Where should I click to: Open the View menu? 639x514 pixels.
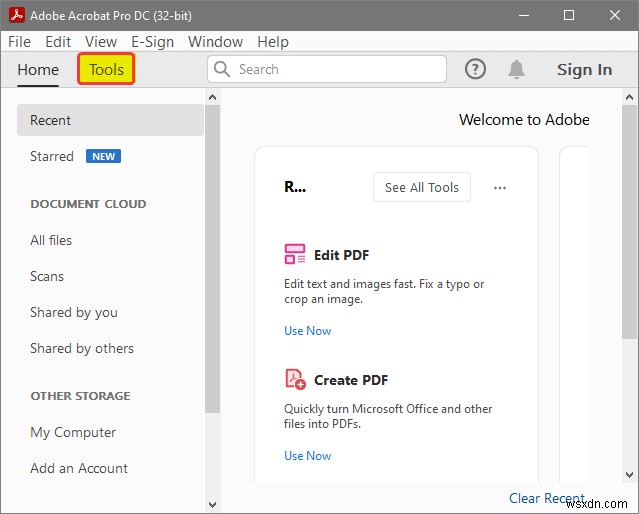[x=101, y=42]
